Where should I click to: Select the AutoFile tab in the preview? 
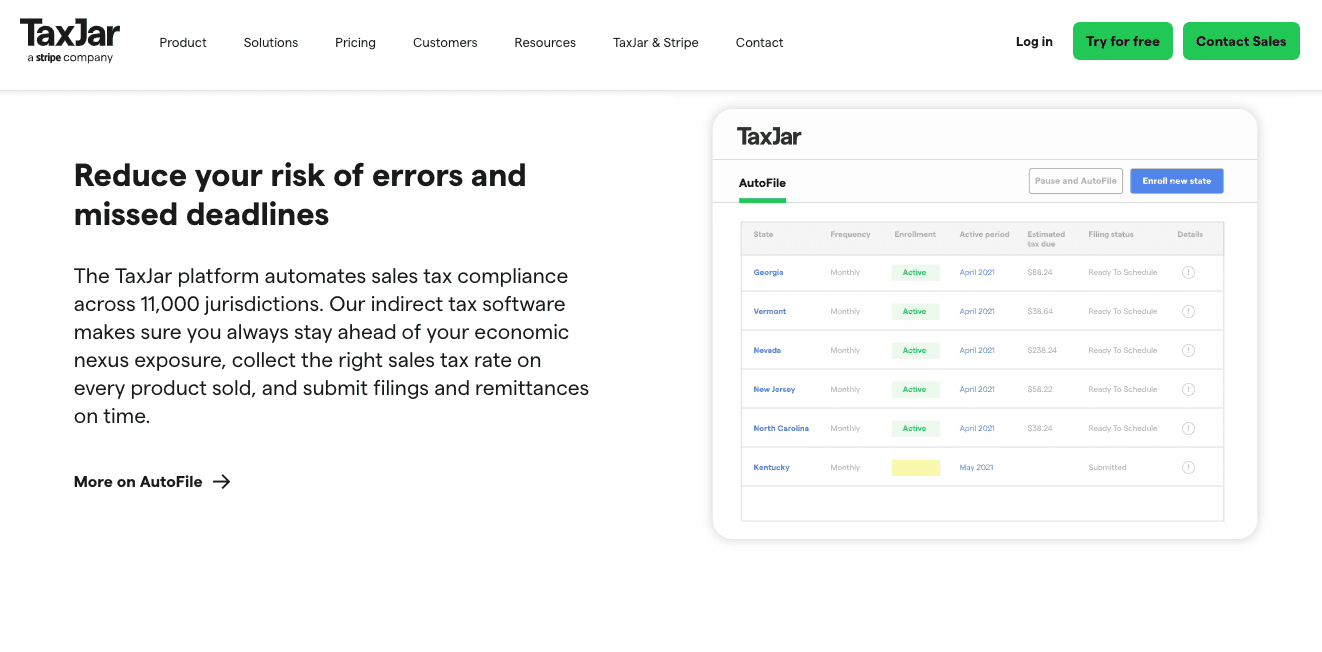coord(762,183)
